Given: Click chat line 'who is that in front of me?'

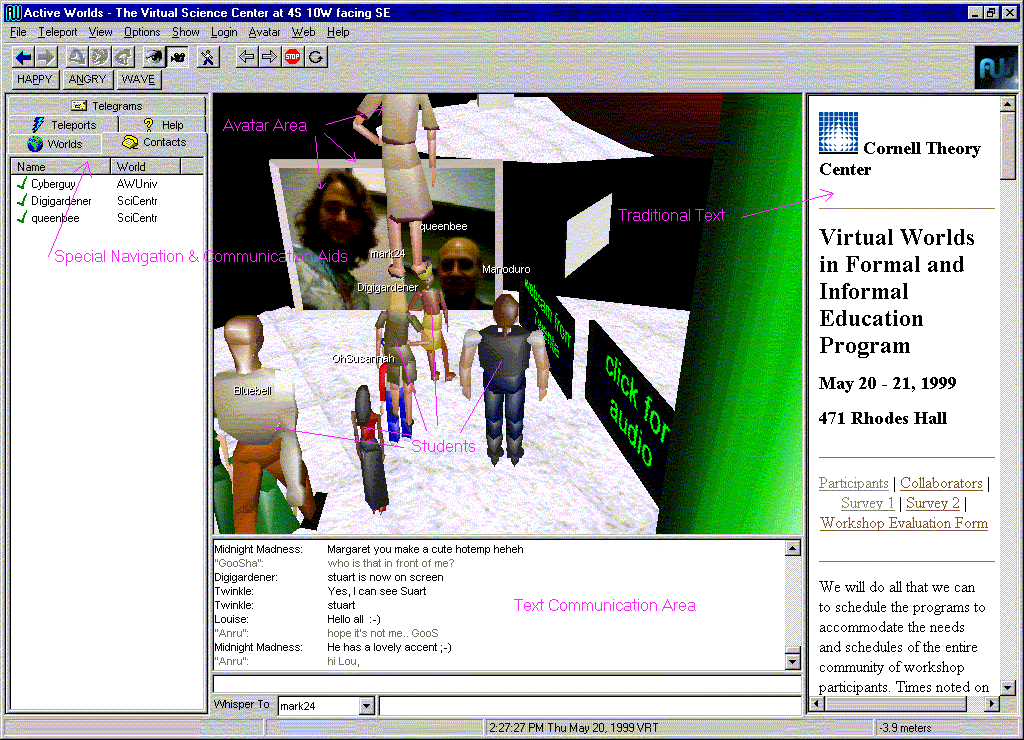Looking at the screenshot, I should [391, 563].
